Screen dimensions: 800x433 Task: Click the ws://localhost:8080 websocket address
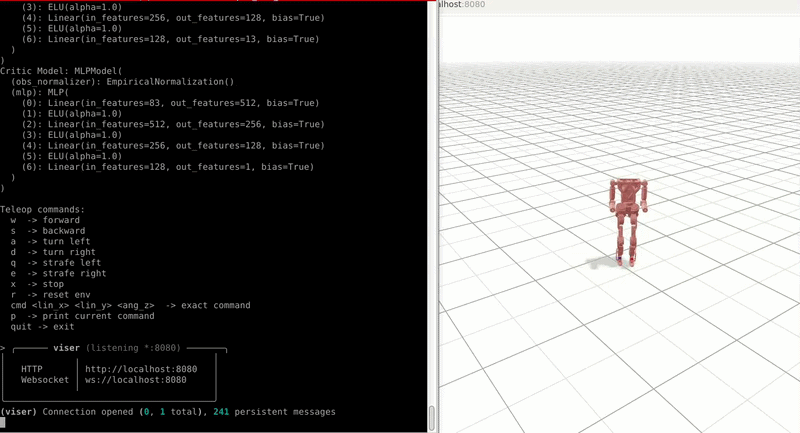[135, 380]
